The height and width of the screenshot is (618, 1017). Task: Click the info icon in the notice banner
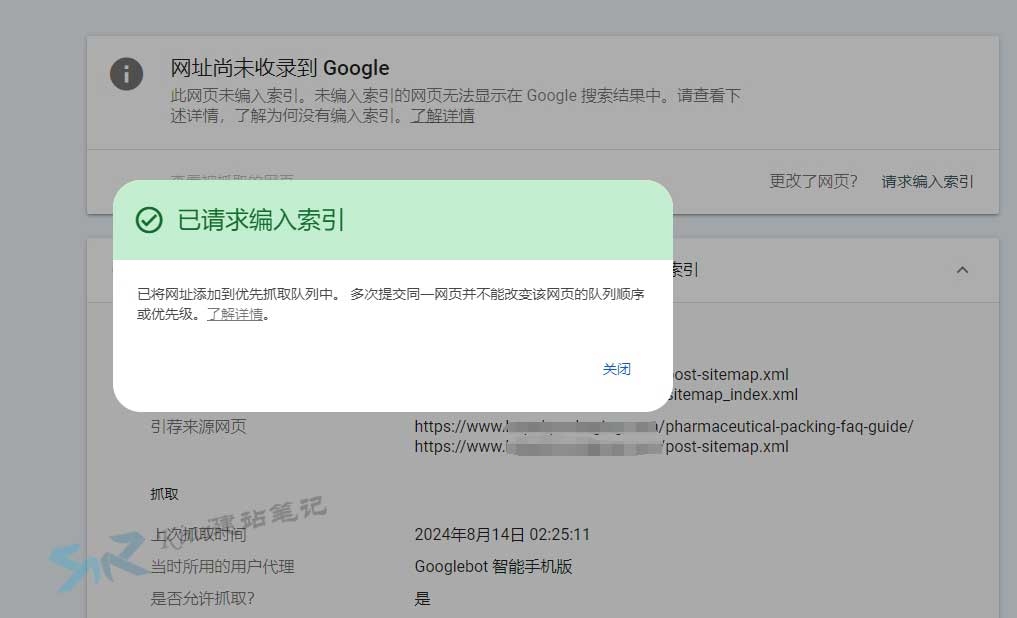pos(126,74)
